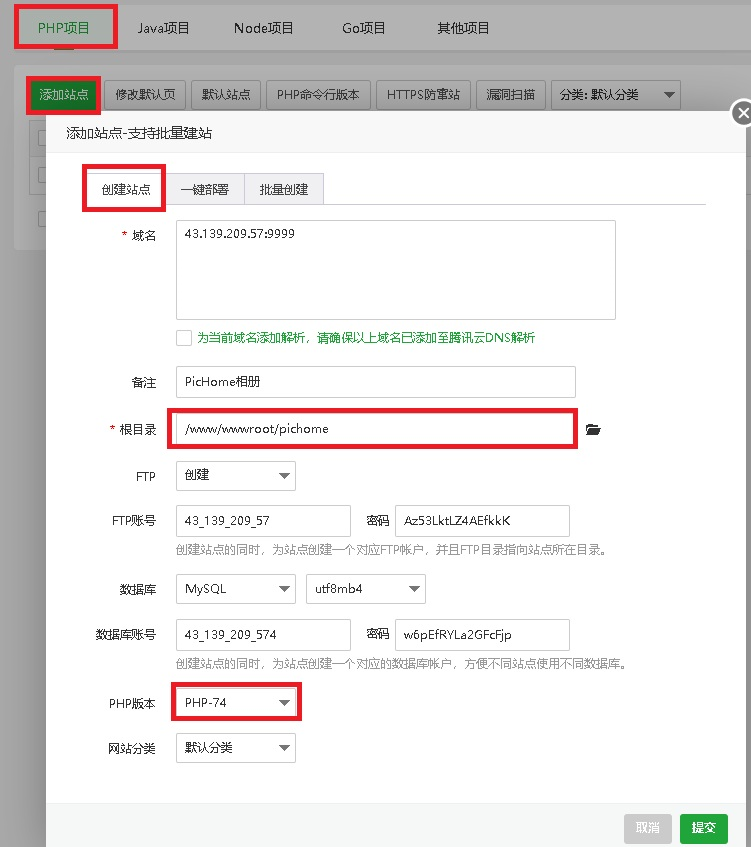Click the root directory path field

(376, 429)
